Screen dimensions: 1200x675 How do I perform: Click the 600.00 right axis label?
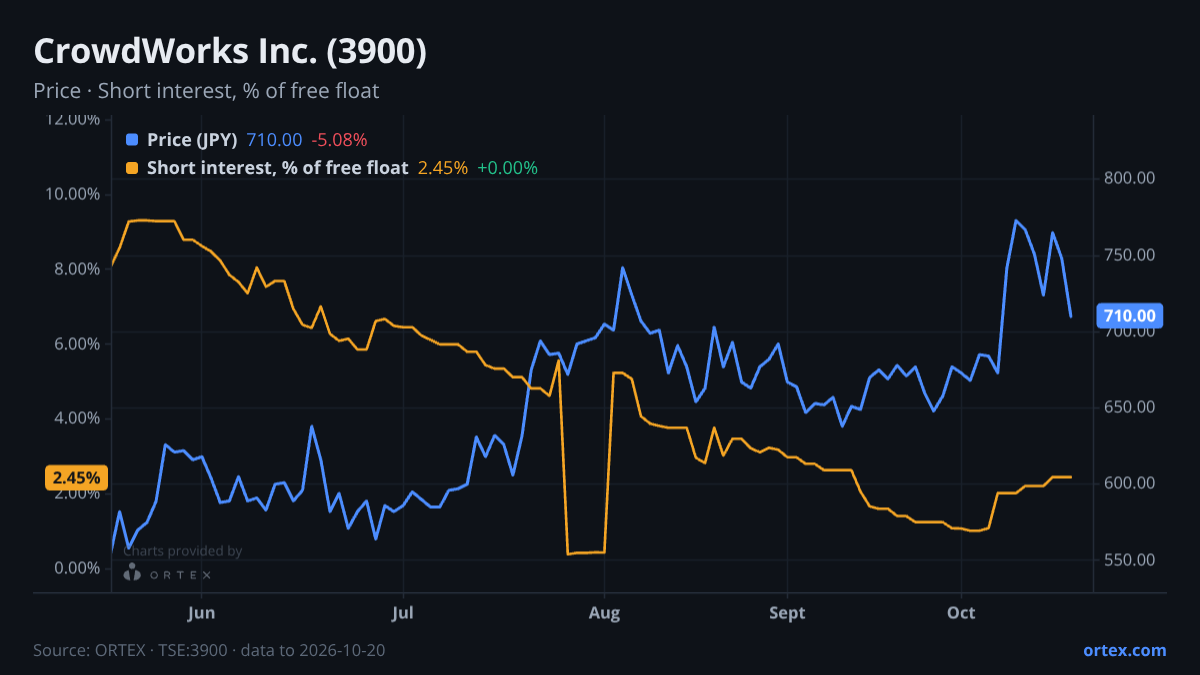[1130, 483]
